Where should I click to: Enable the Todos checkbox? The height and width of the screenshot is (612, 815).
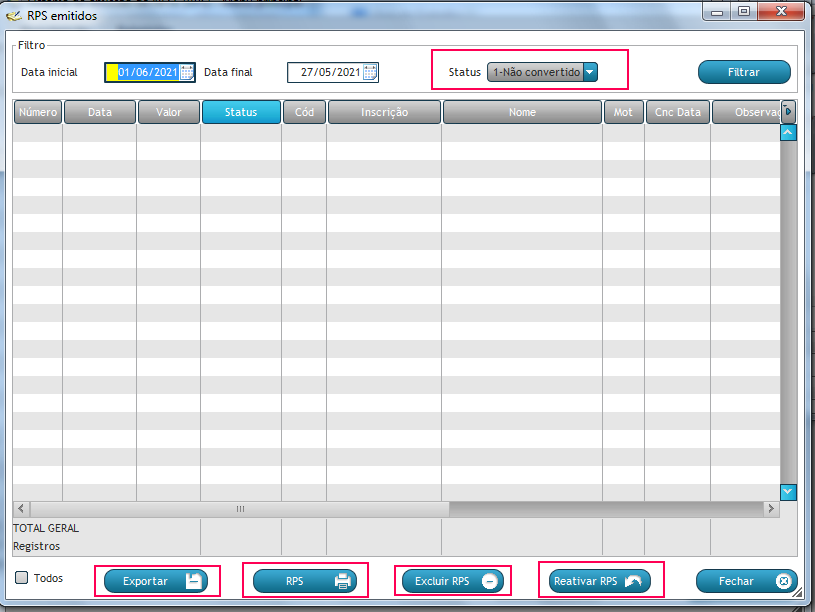click(x=22, y=578)
